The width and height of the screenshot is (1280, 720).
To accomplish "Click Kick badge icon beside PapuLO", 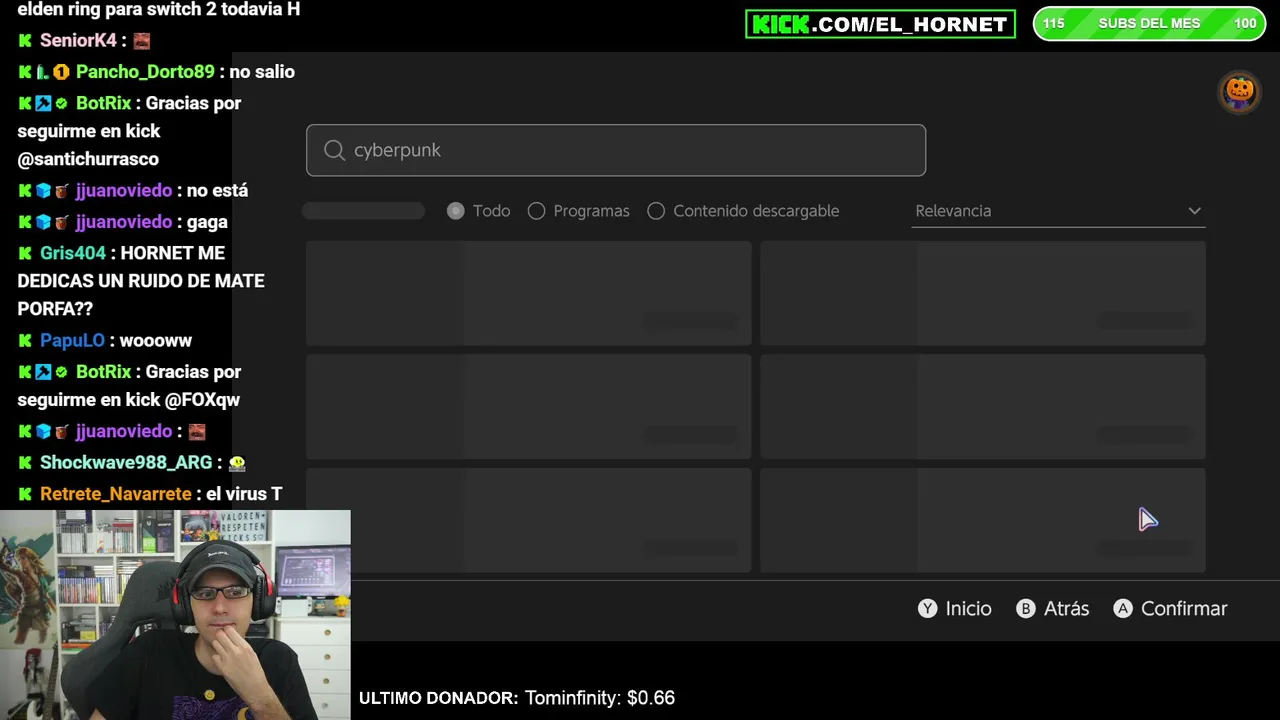I will tap(25, 340).
